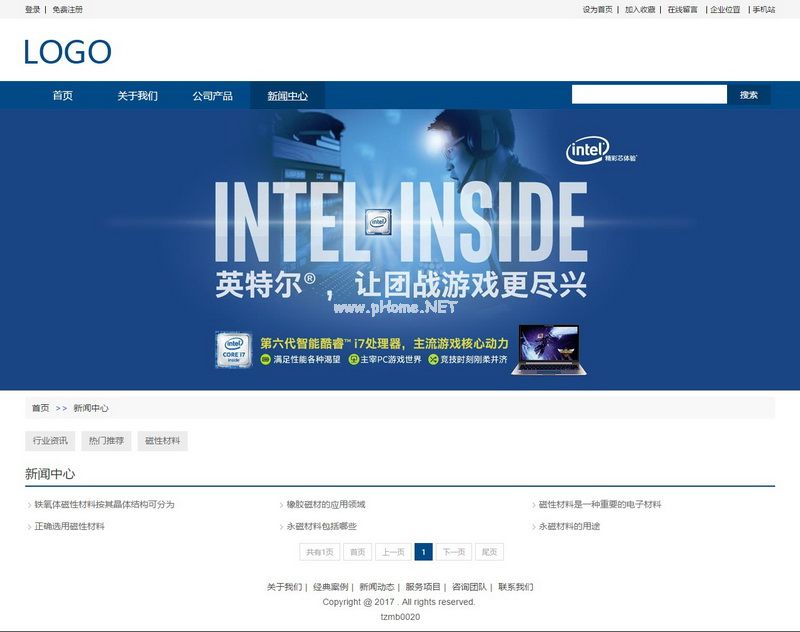Open 服务项目 in the footer
The width and height of the screenshot is (800, 632).
pos(423,587)
